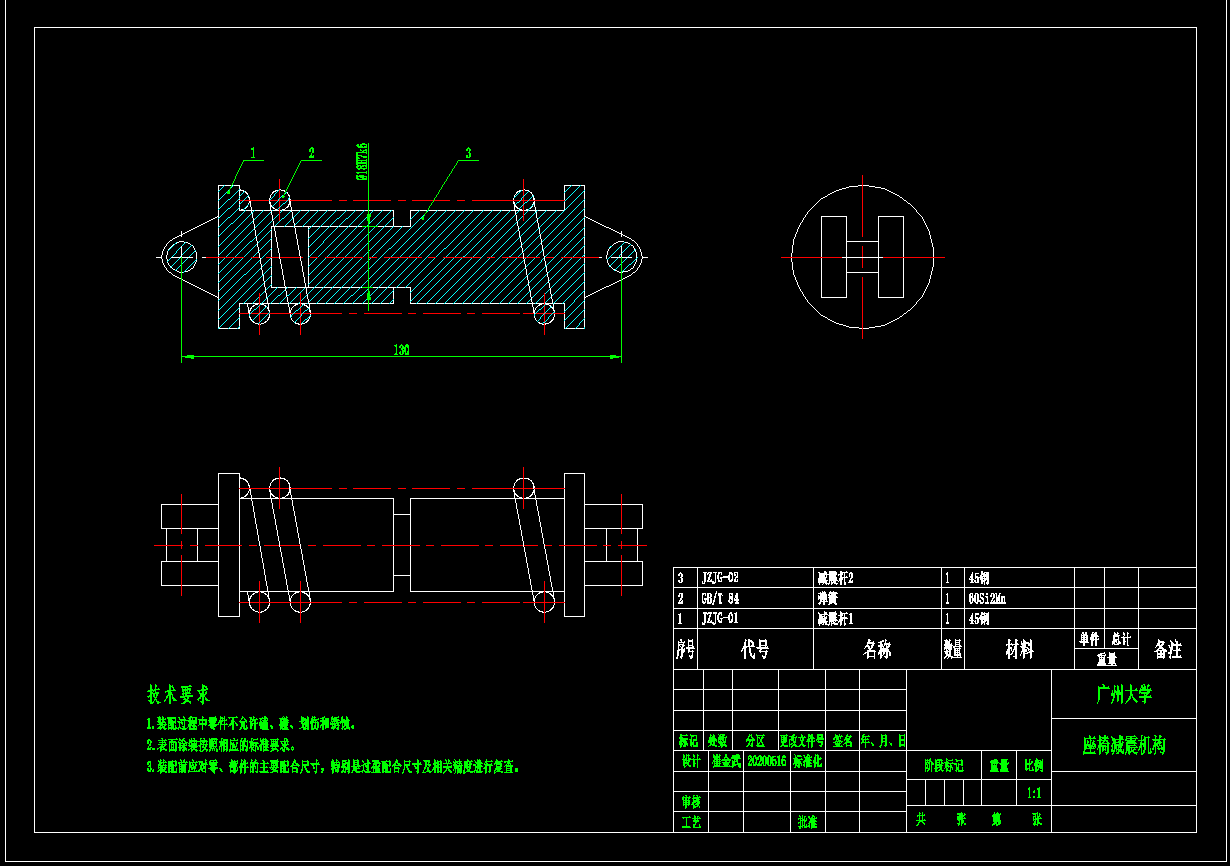Screen dimensions: 1230x866
Task: Select part balloon number 2 label
Action: tap(311, 153)
